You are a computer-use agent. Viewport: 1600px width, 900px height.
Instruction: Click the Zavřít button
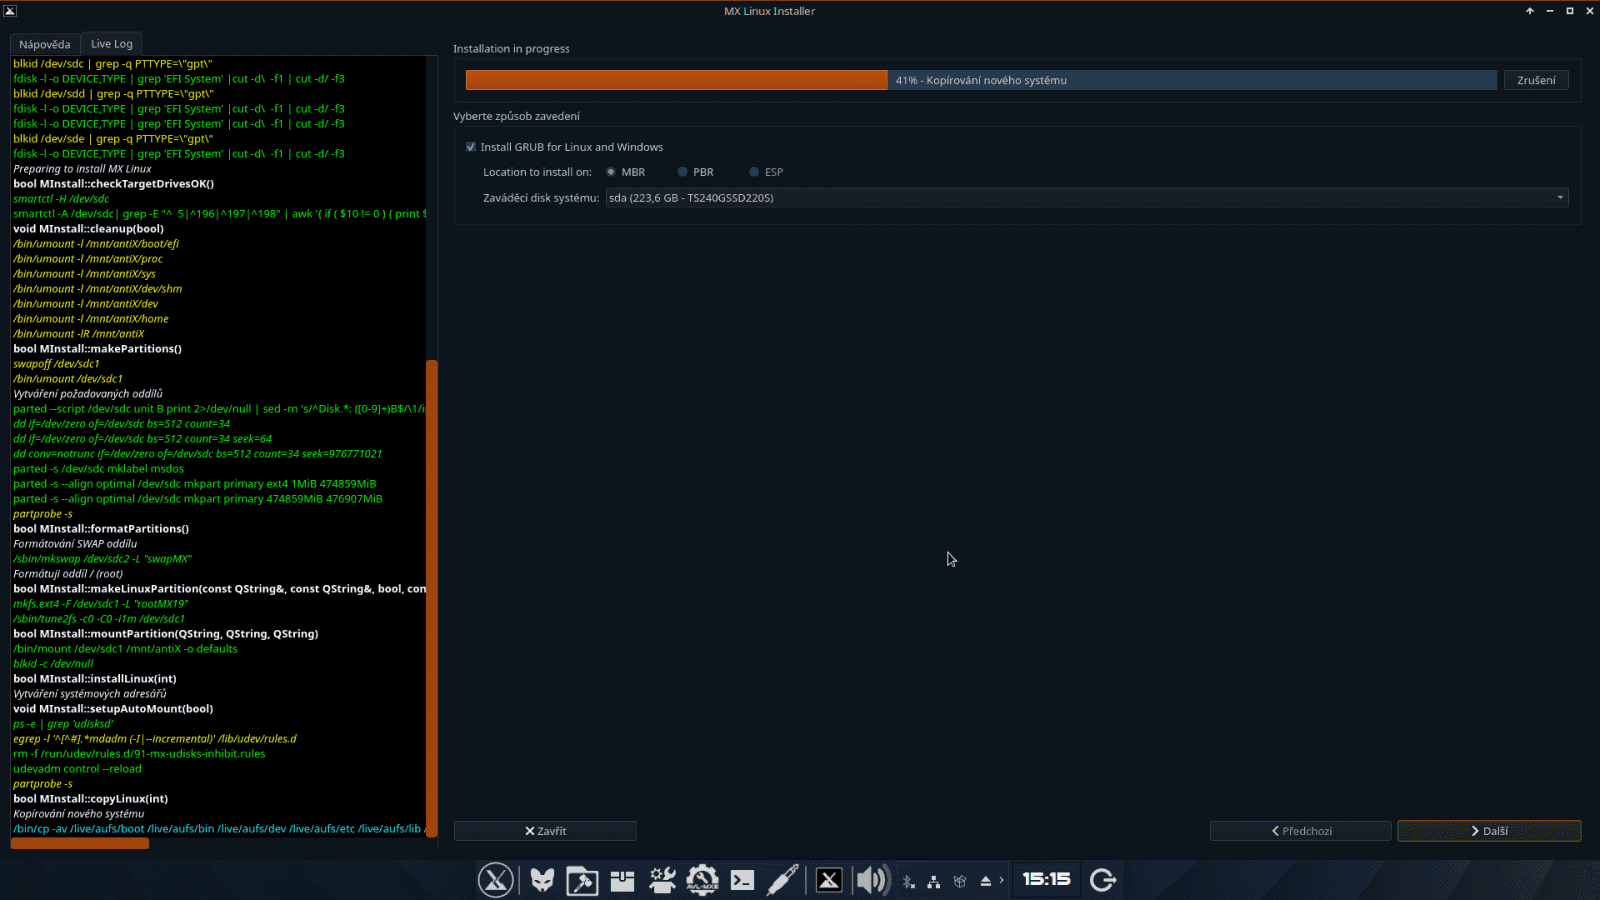point(545,830)
